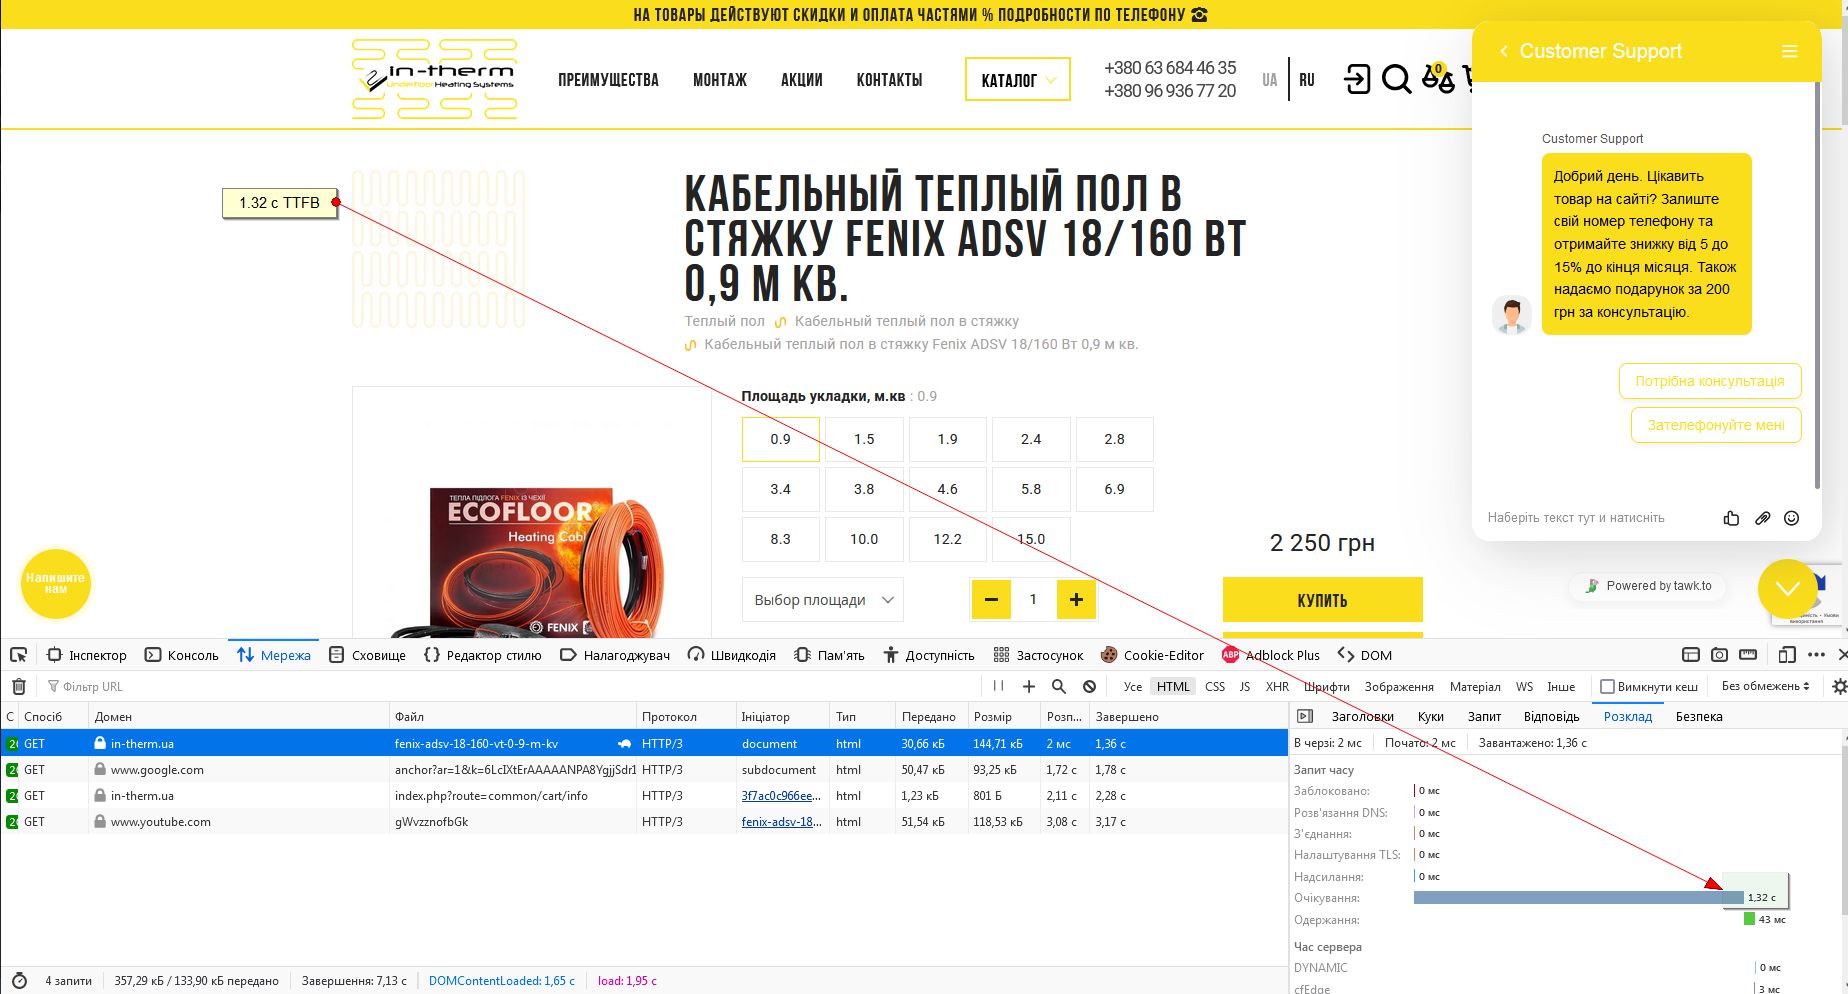Search network requests with magnifier icon

(1059, 686)
